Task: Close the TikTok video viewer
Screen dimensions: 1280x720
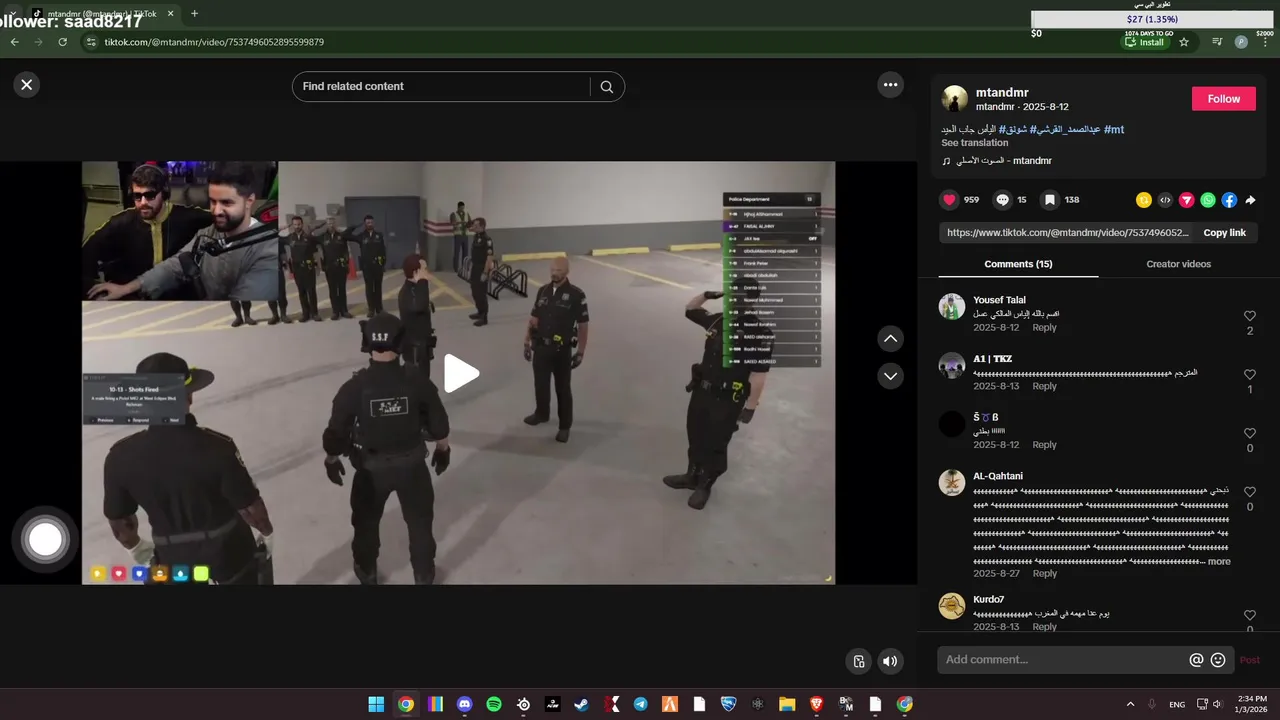Action: click(27, 85)
